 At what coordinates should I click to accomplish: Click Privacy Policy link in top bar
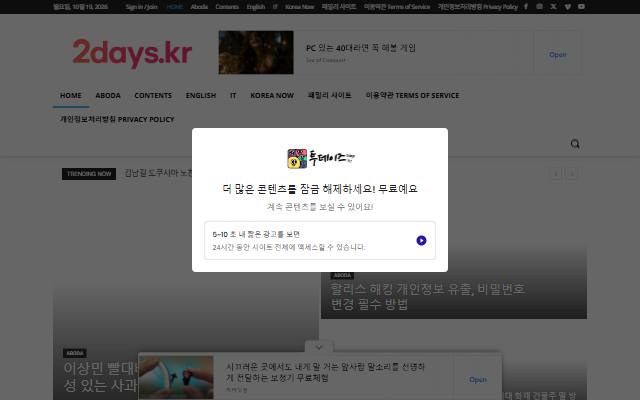pyautogui.click(x=478, y=7)
